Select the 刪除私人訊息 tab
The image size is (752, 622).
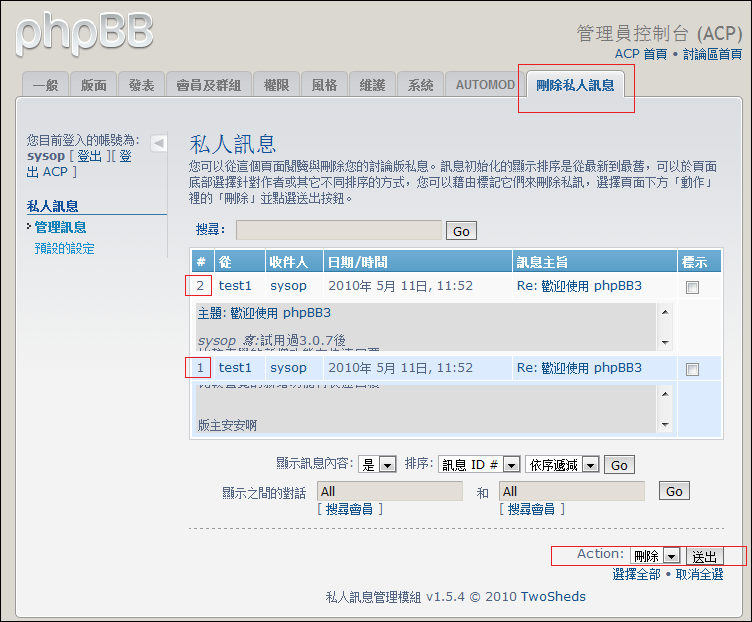pos(575,85)
